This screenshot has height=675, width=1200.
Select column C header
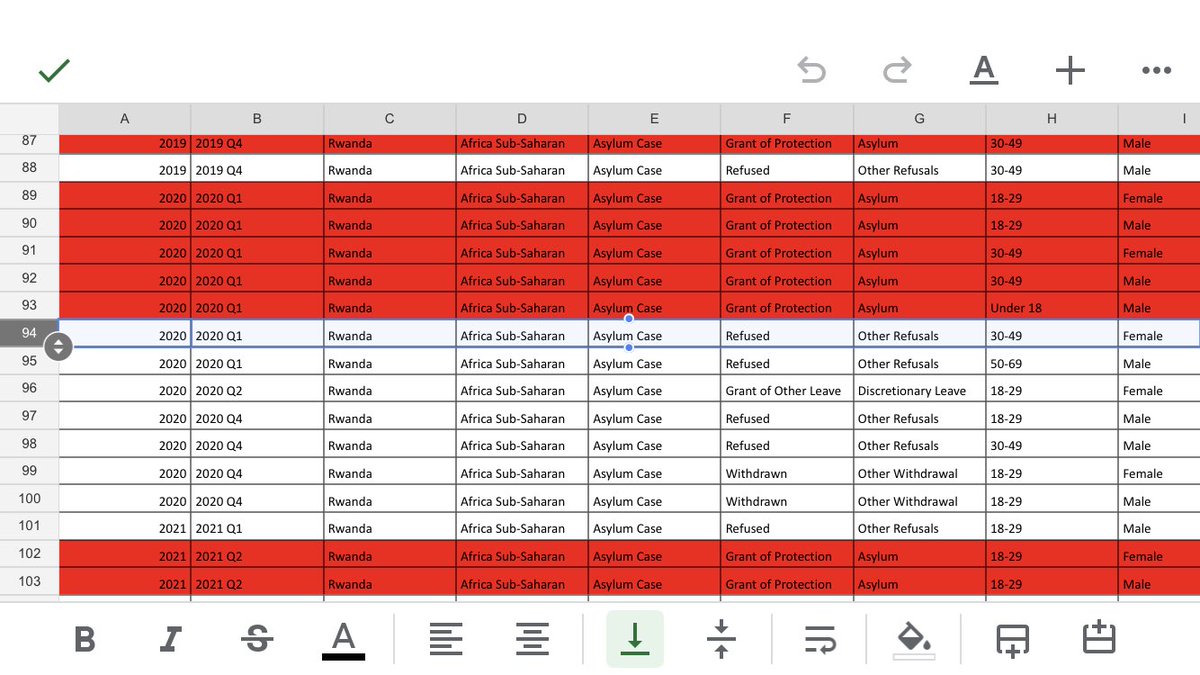coord(390,118)
